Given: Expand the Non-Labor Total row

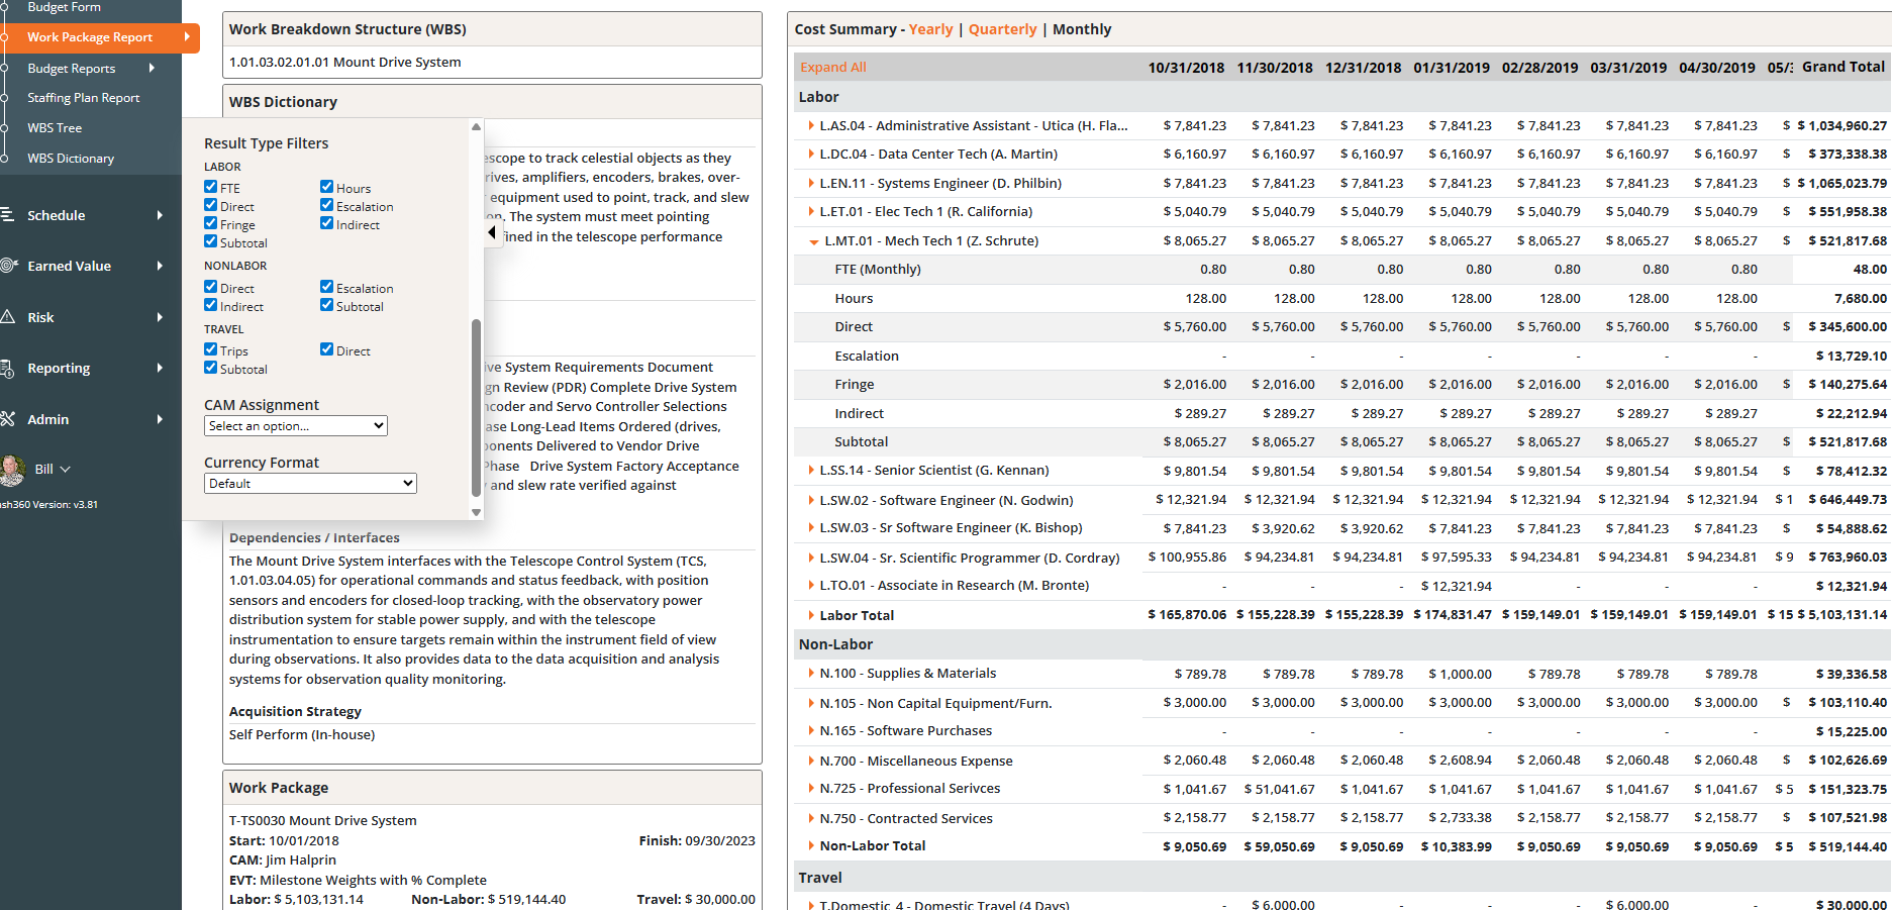Looking at the screenshot, I should [811, 846].
